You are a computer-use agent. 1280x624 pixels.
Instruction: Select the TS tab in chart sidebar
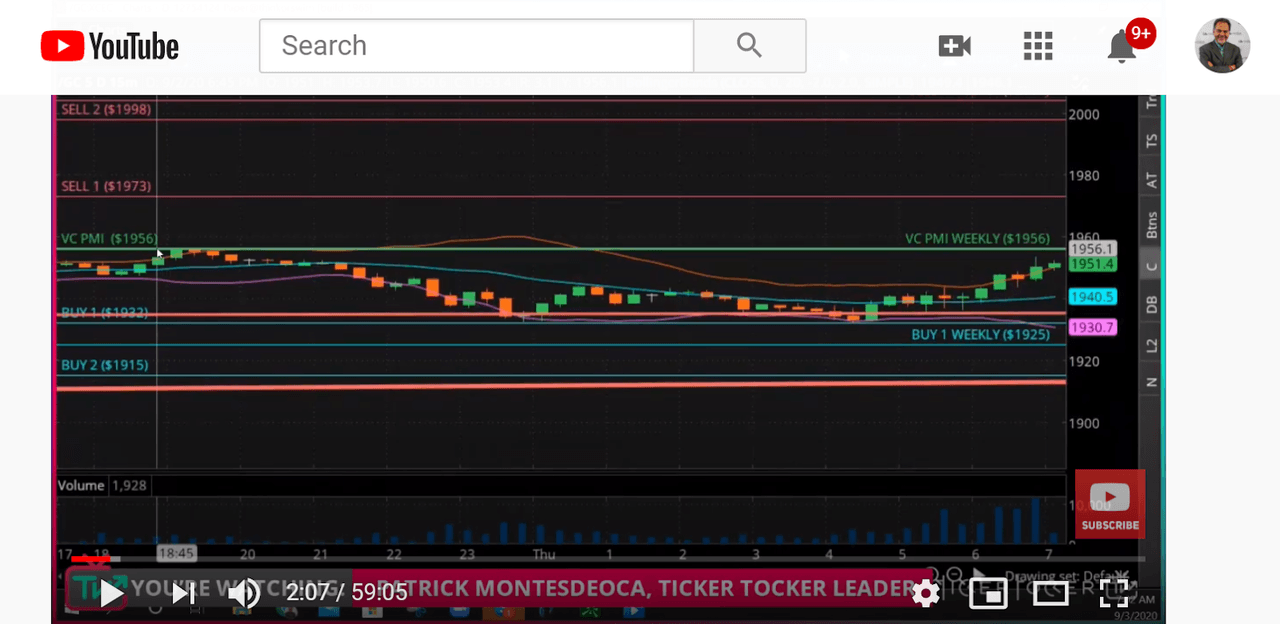1152,141
